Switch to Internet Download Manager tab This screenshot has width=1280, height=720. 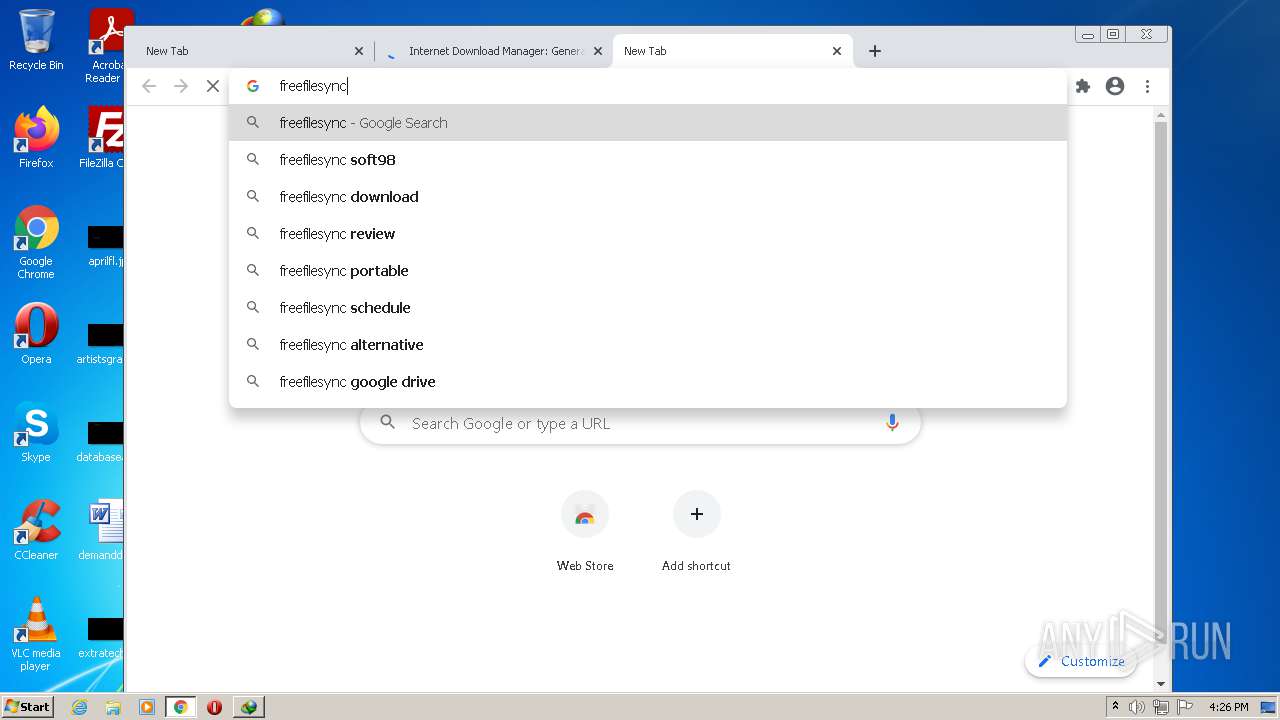point(493,51)
